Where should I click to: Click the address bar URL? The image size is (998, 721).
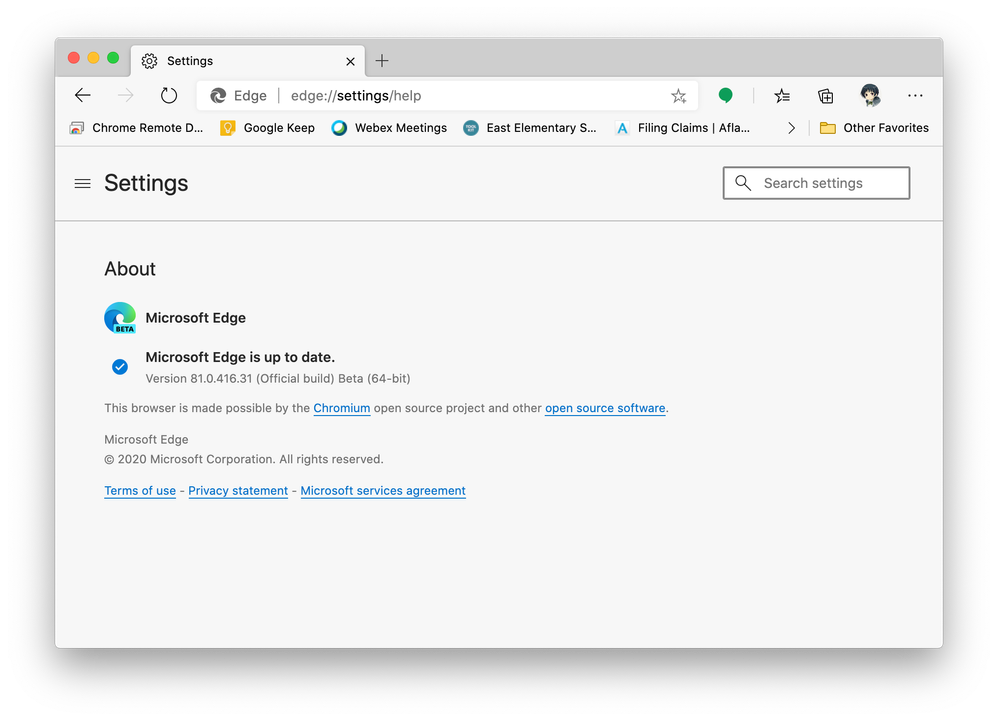pos(356,95)
